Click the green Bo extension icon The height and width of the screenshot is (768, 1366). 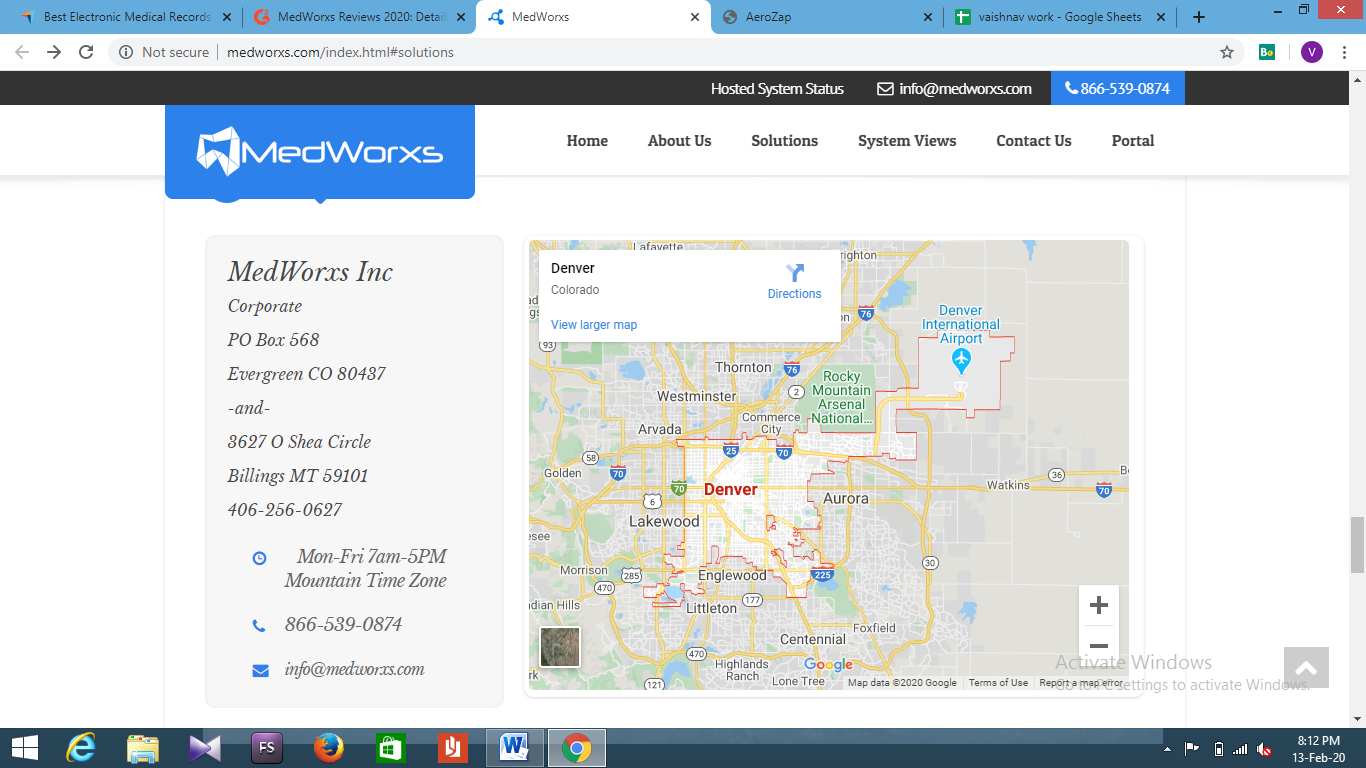(x=1267, y=52)
